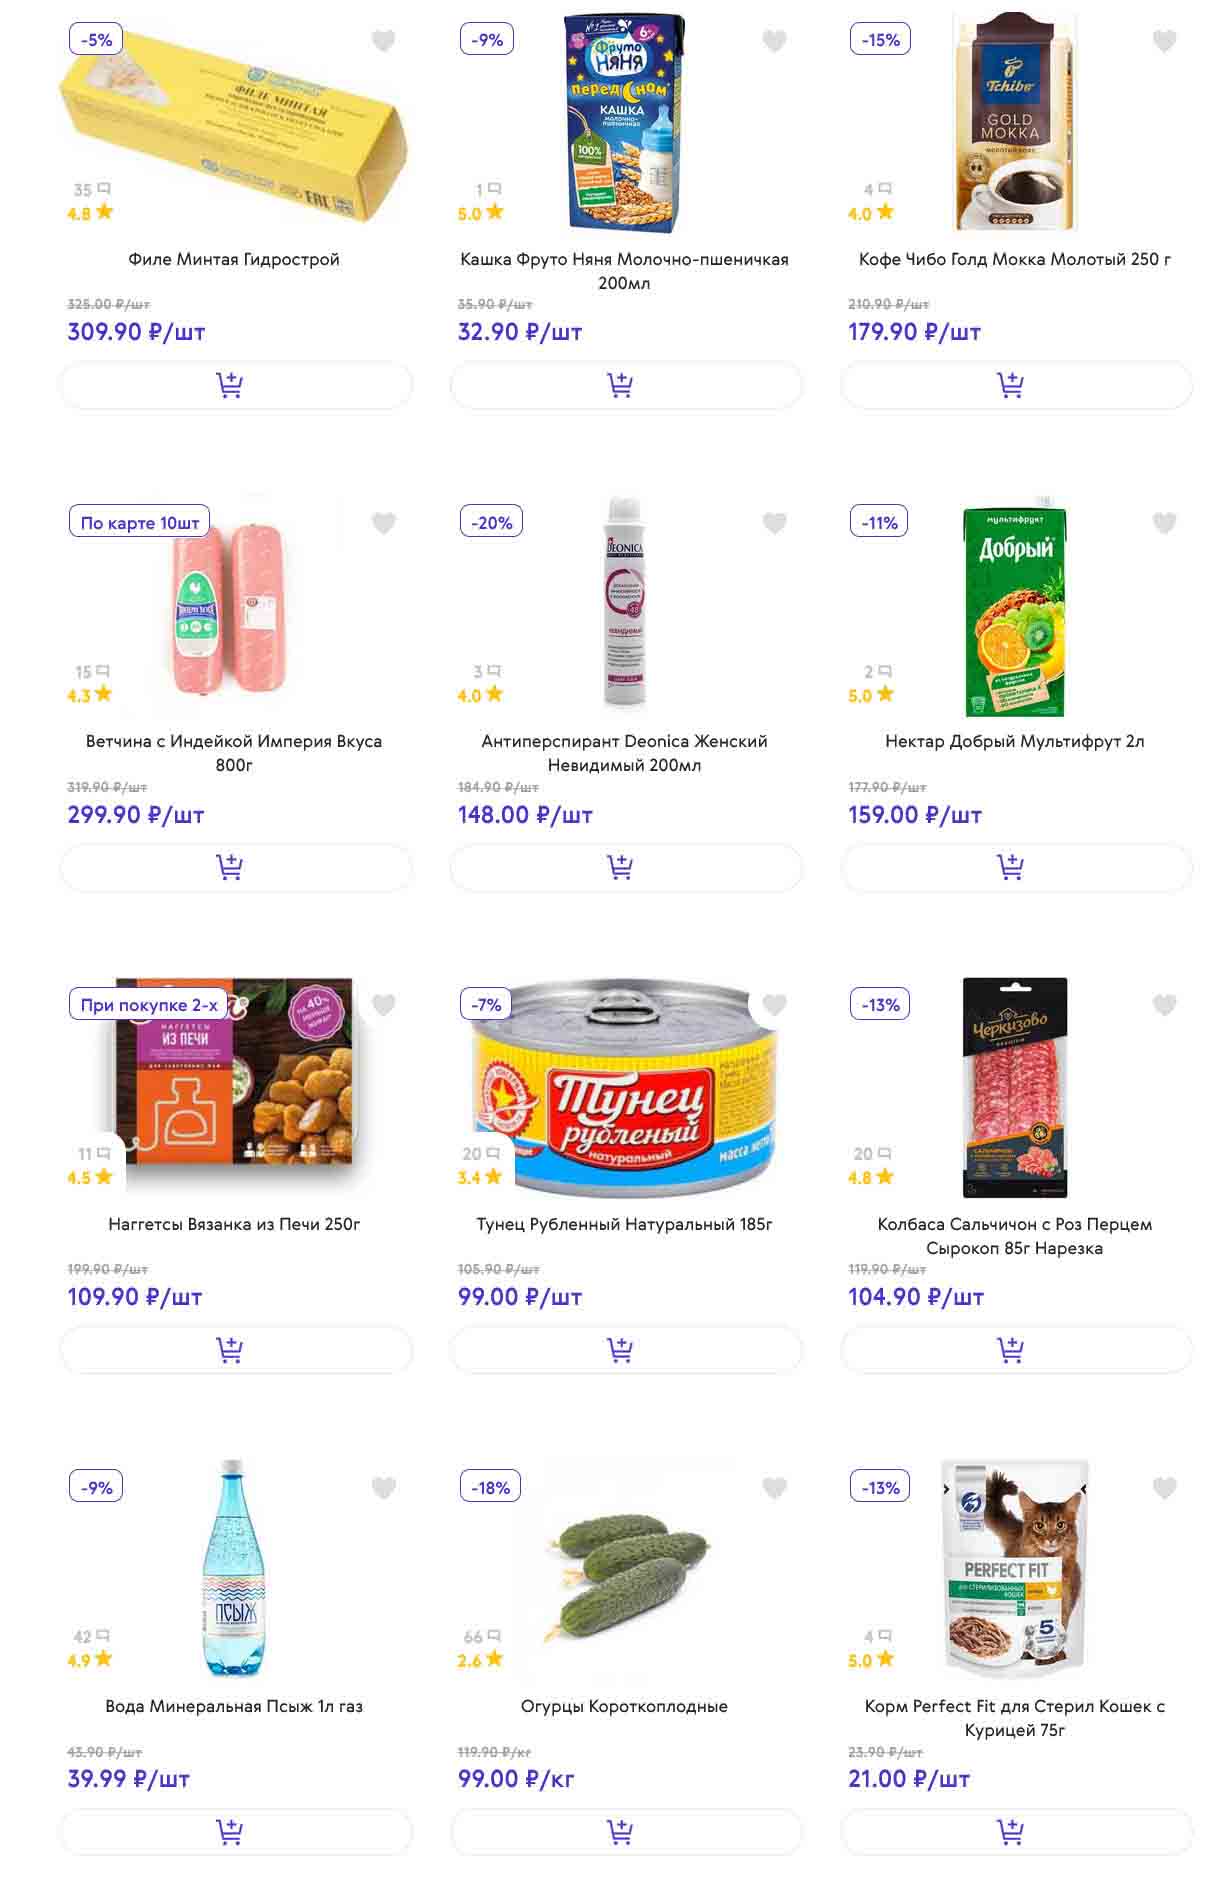This screenshot has width=1224, height=1881.
Task: Open Вода Минеральная Псыж 1л газ link
Action: (234, 1706)
